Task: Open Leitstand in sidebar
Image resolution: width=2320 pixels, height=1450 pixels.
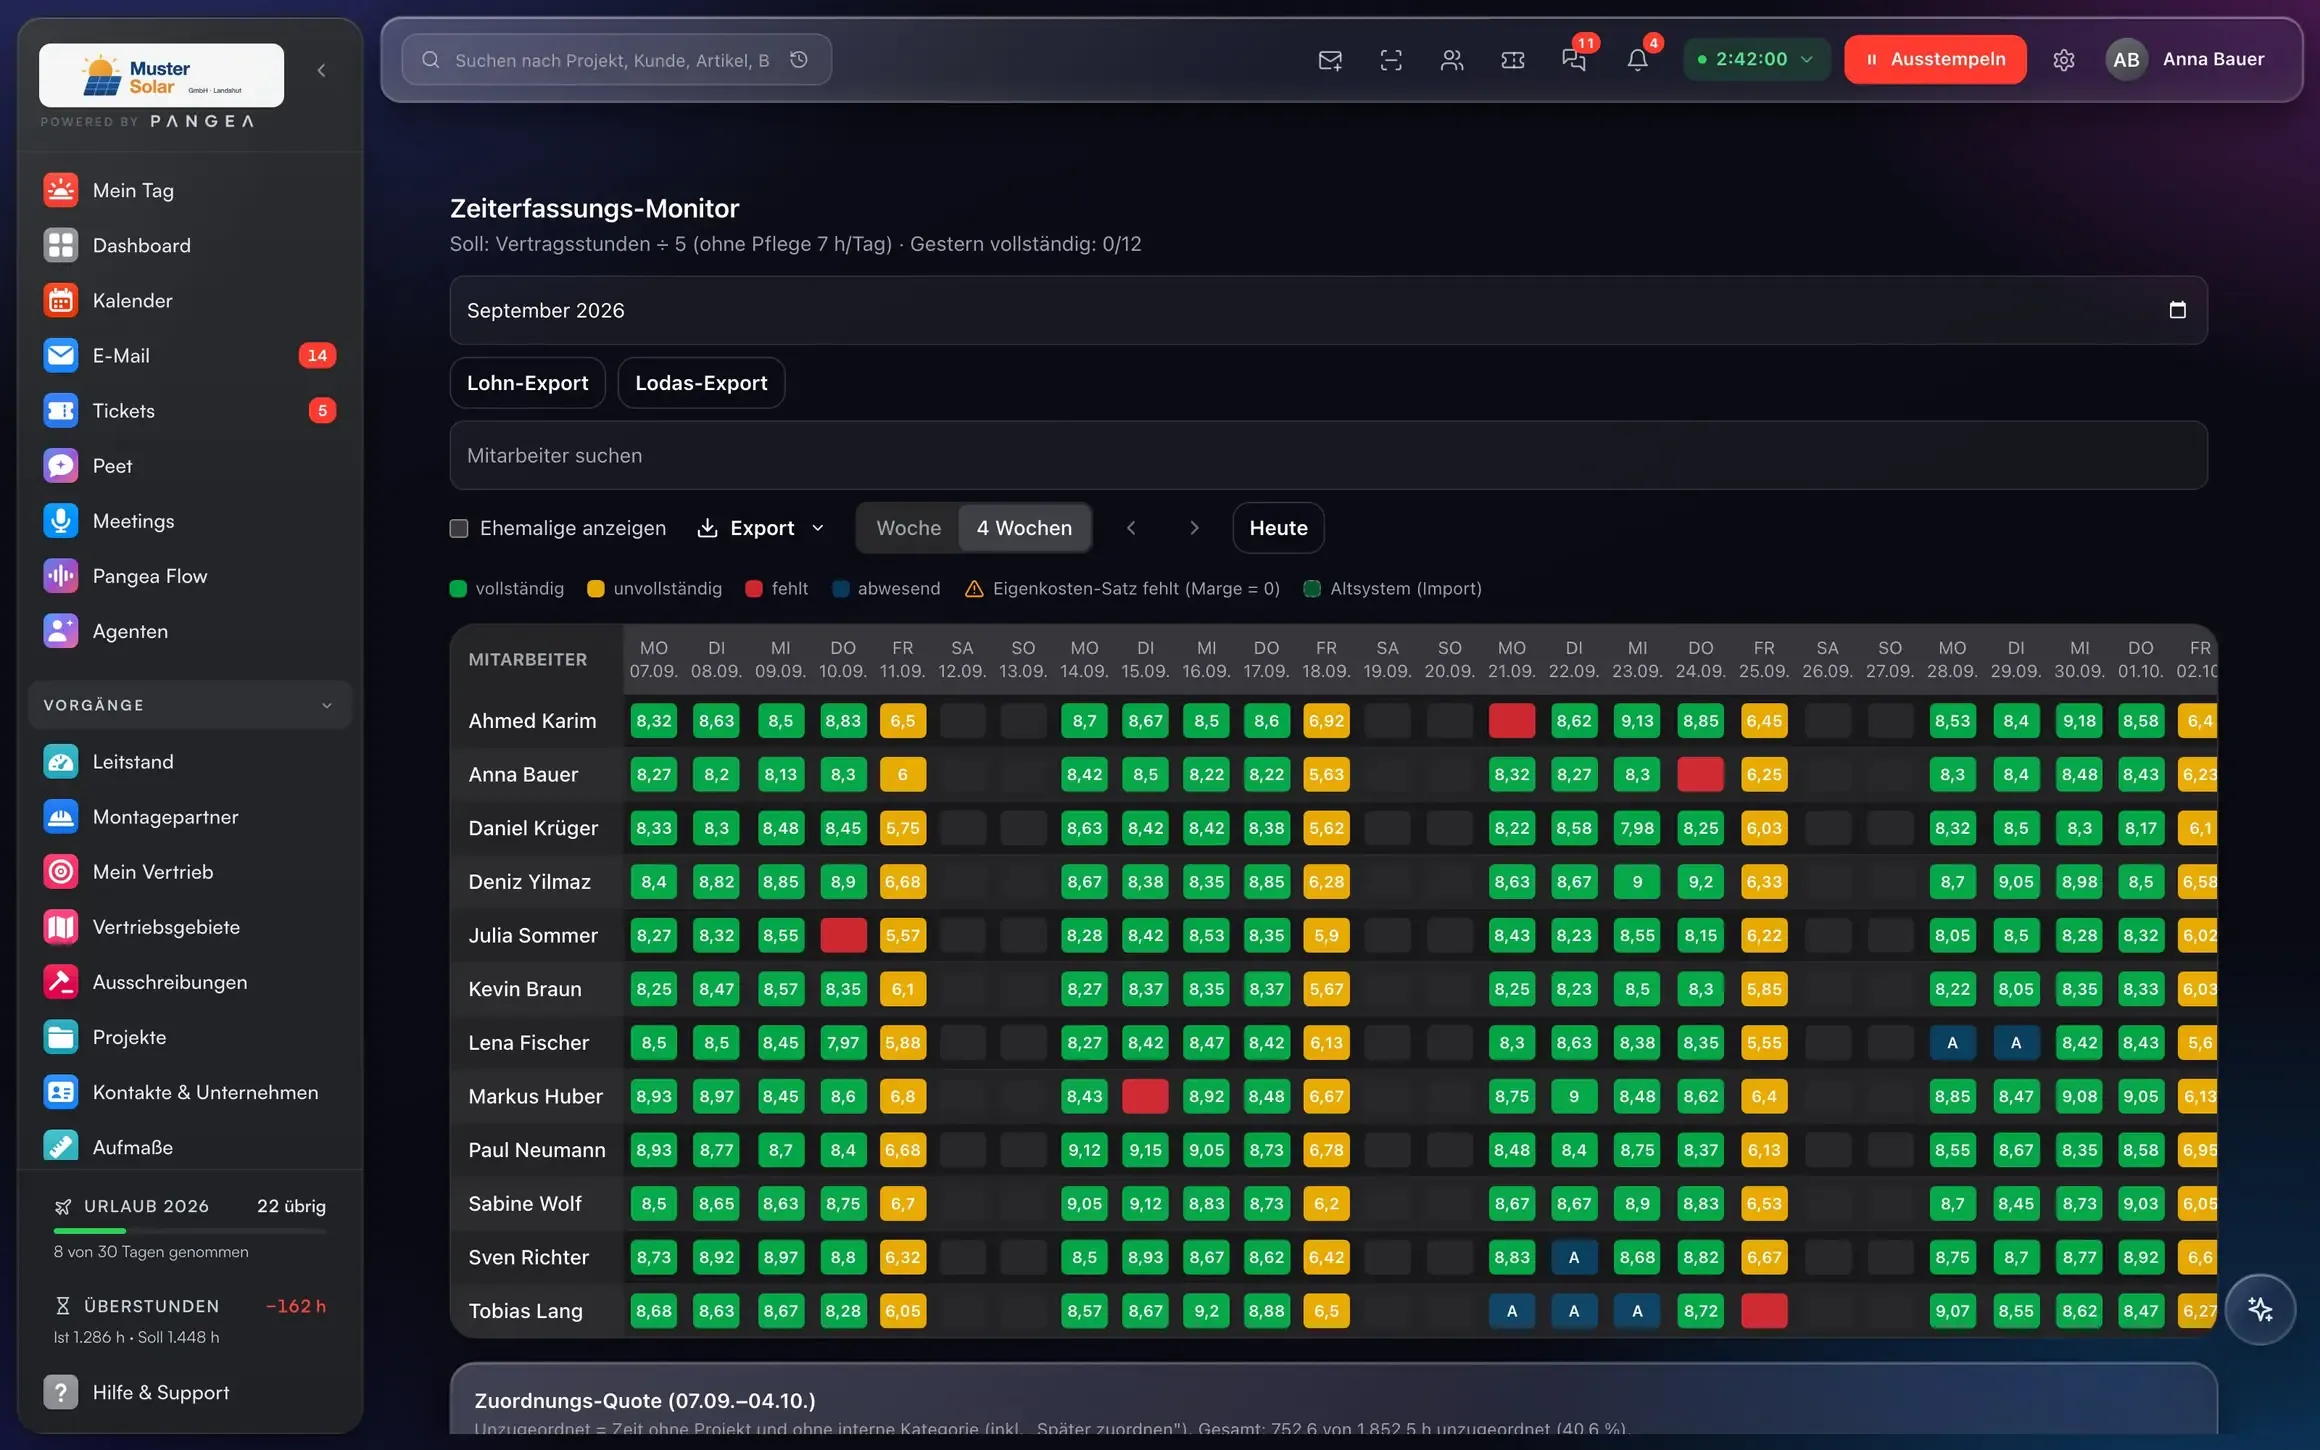Action: pos(190,762)
